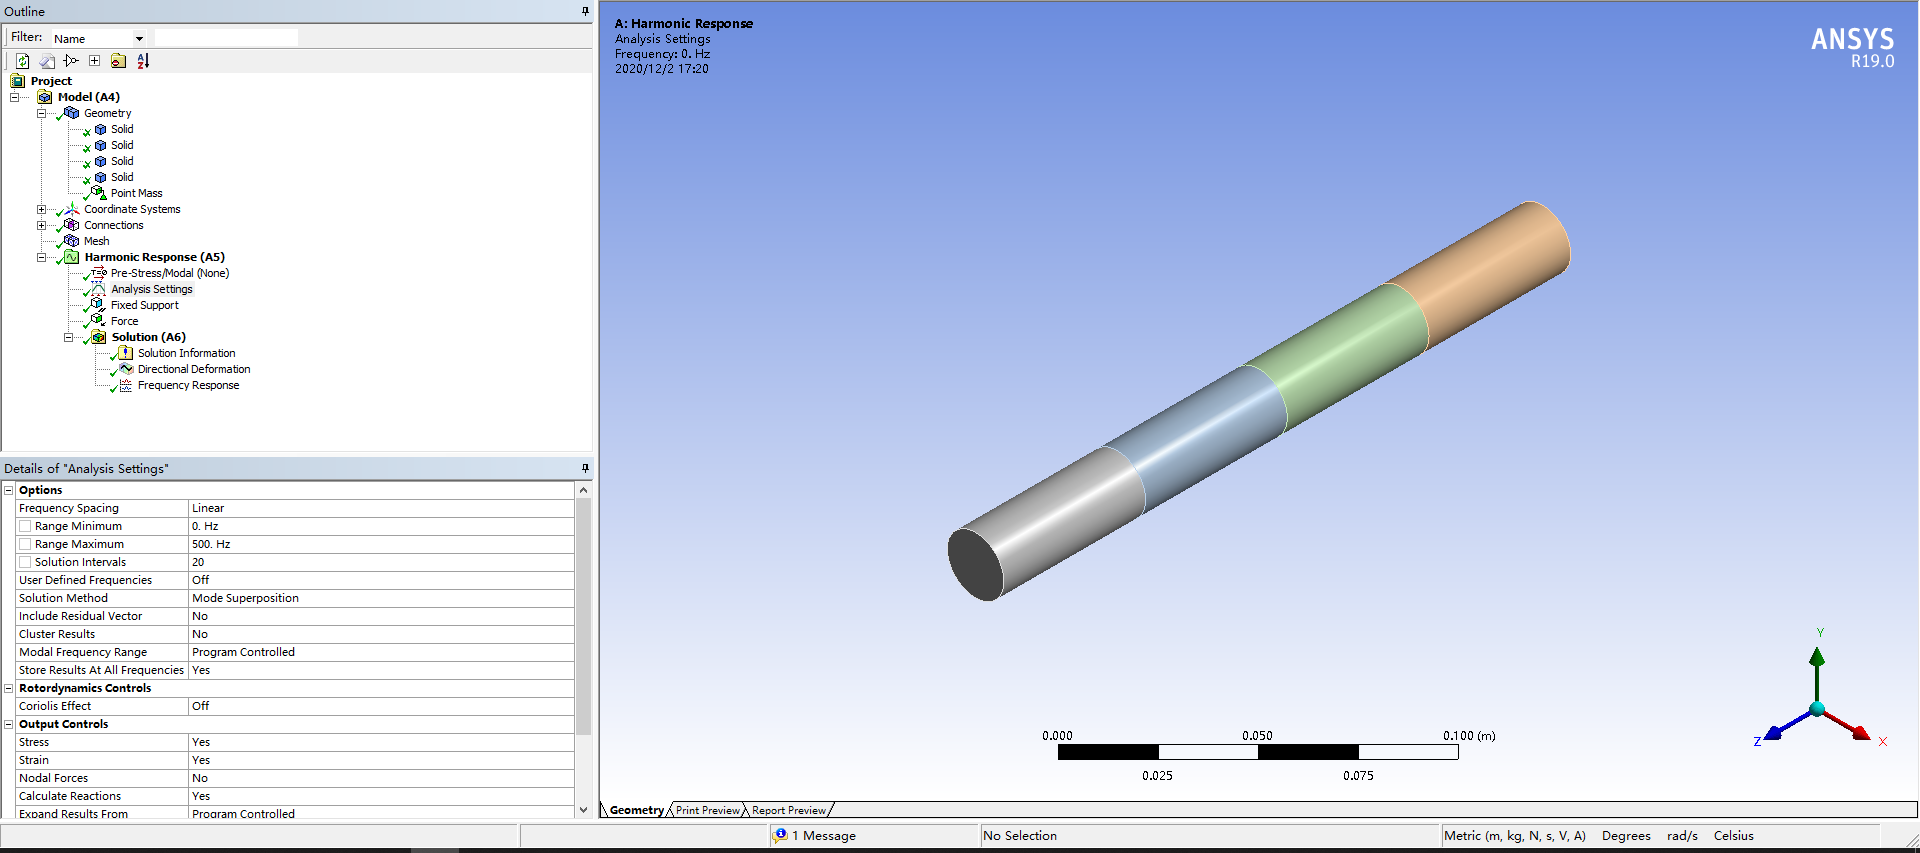1920x853 pixels.
Task: Toggle the Range Minimum parameter checkbox
Action: 25,526
